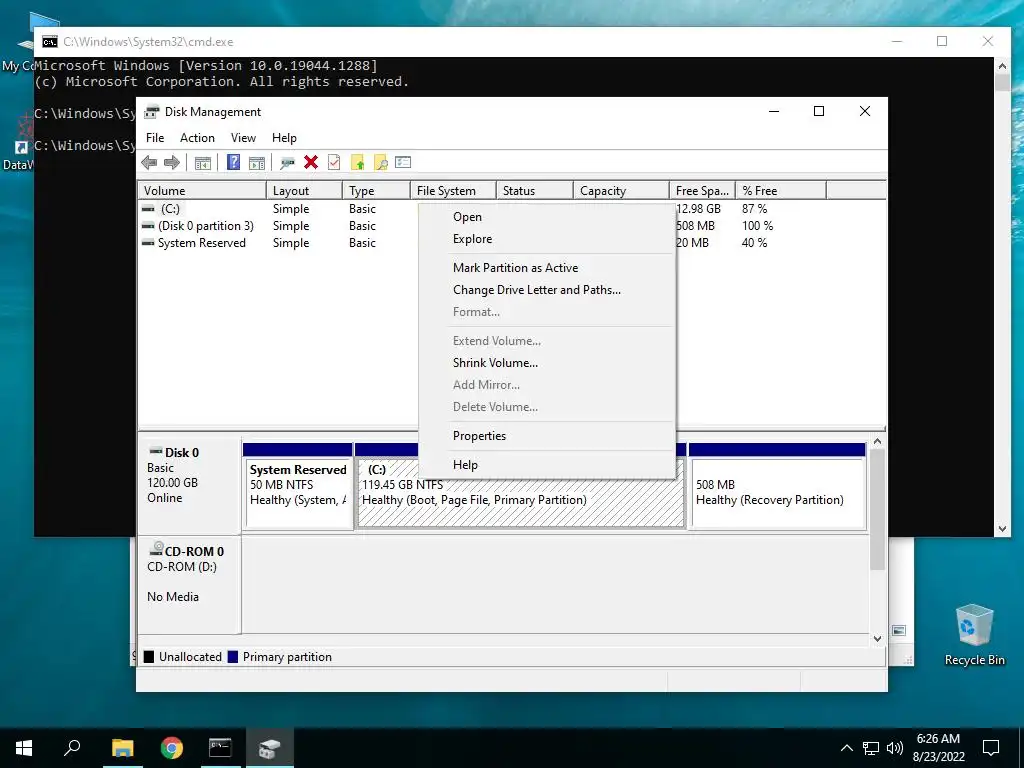
Task: Click the red X Delete toolbar icon
Action: (311, 162)
